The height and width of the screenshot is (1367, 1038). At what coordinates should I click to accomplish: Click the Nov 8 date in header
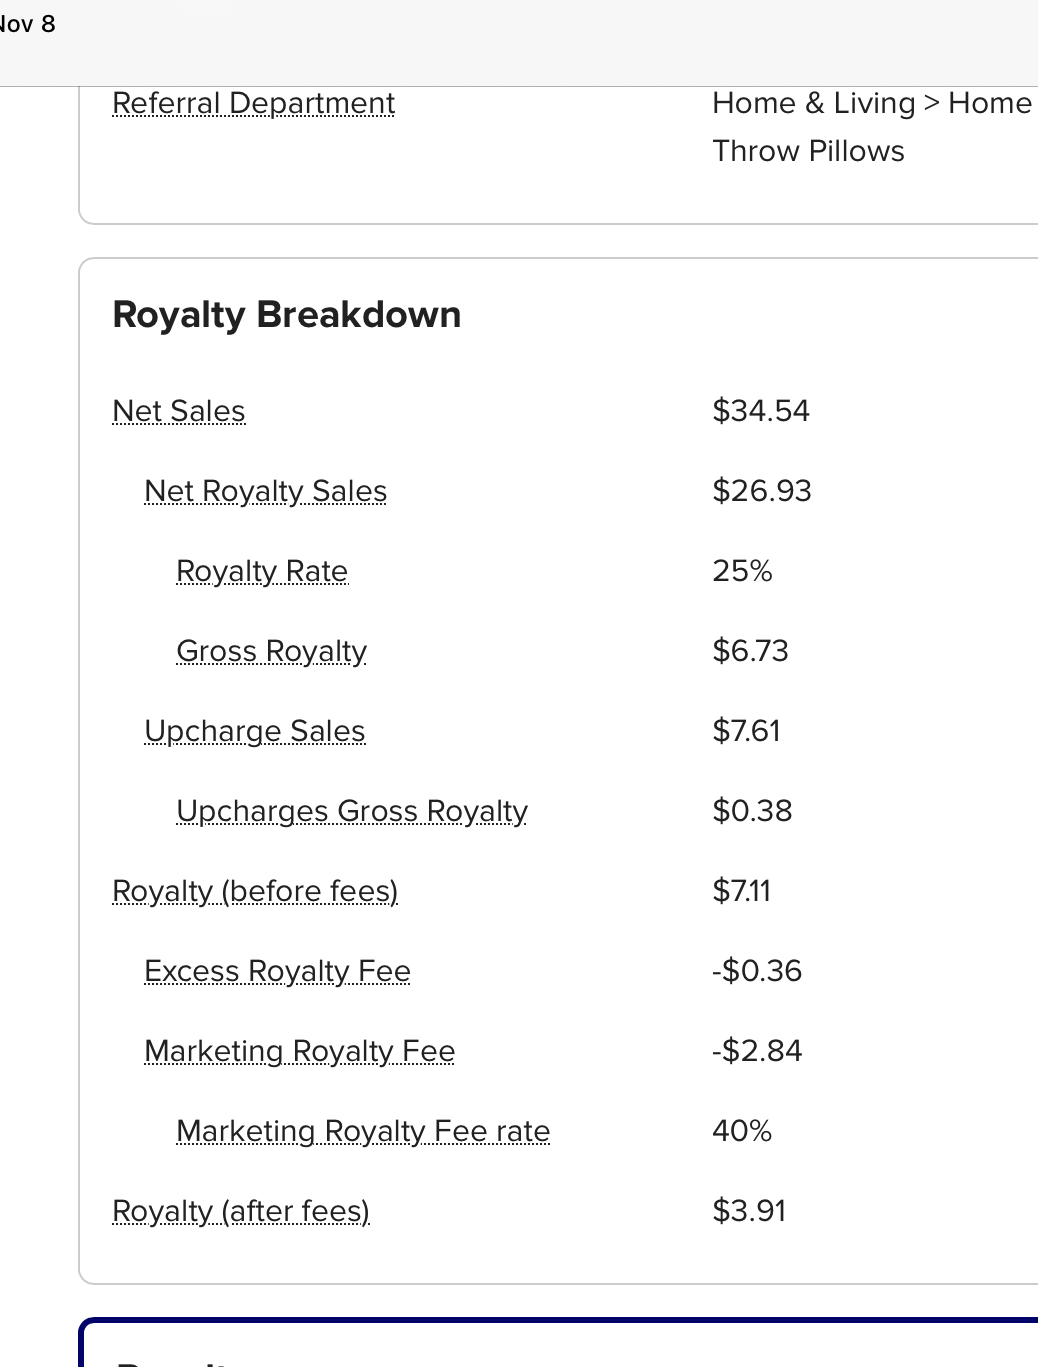click(x=27, y=24)
